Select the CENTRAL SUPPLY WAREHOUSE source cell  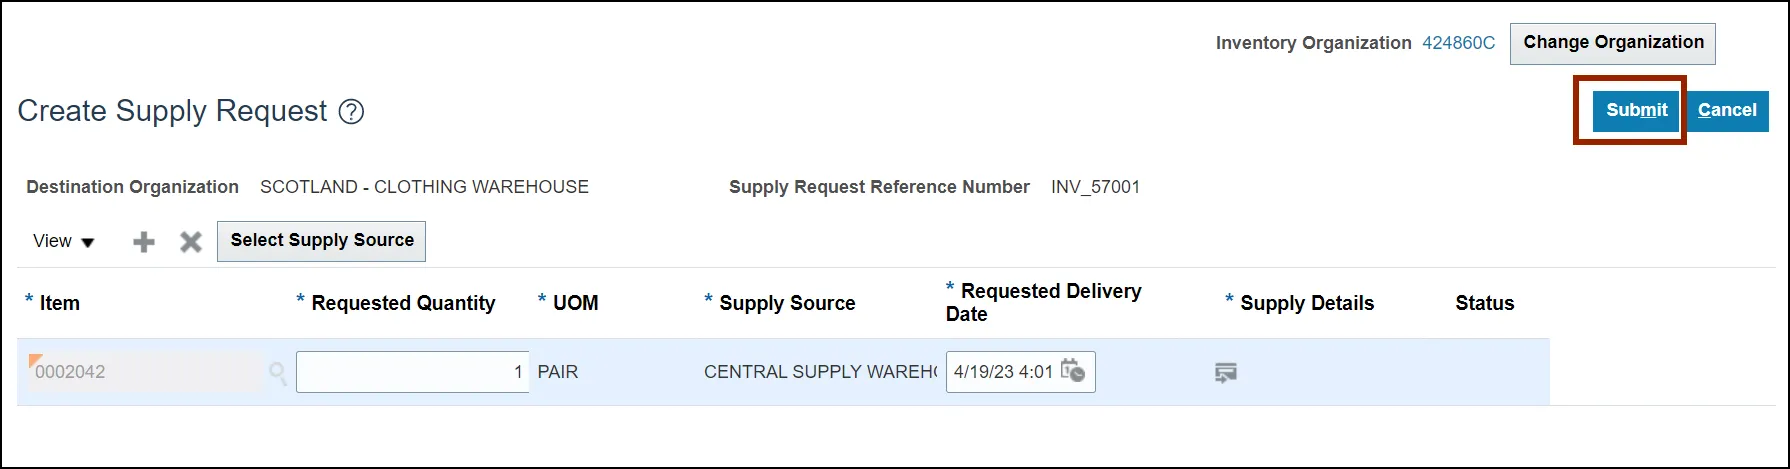click(819, 372)
